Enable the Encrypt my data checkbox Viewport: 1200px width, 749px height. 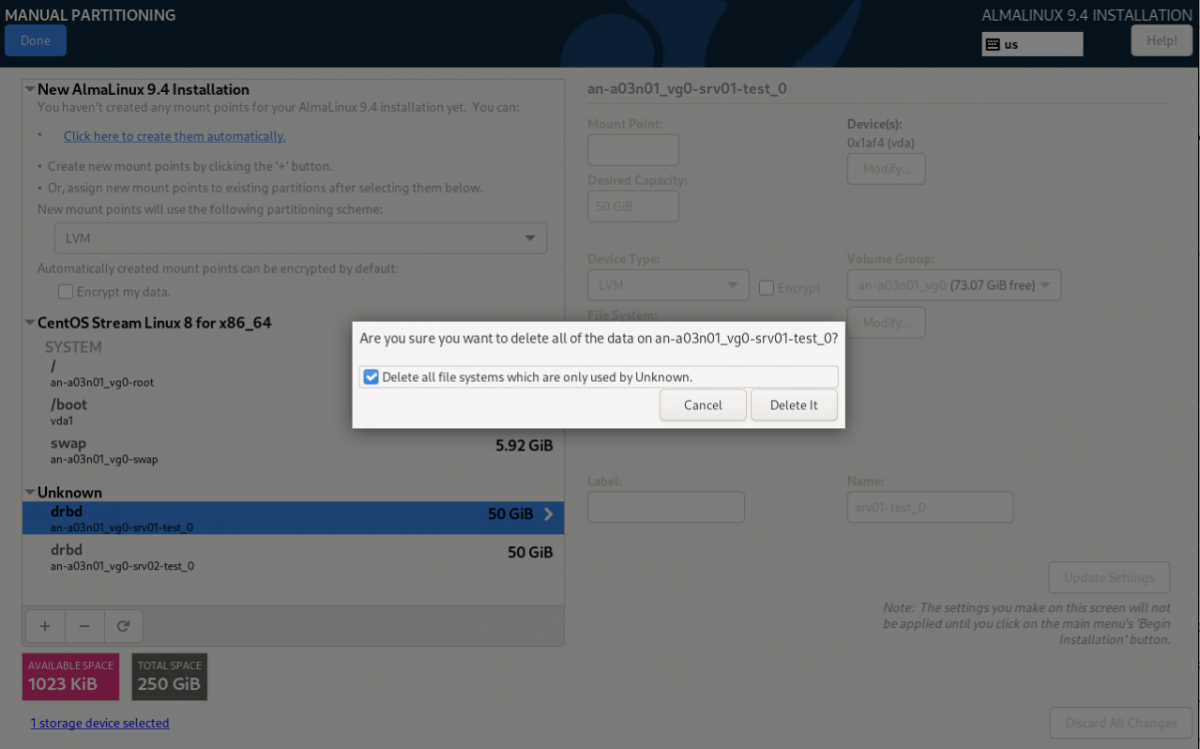pos(66,292)
